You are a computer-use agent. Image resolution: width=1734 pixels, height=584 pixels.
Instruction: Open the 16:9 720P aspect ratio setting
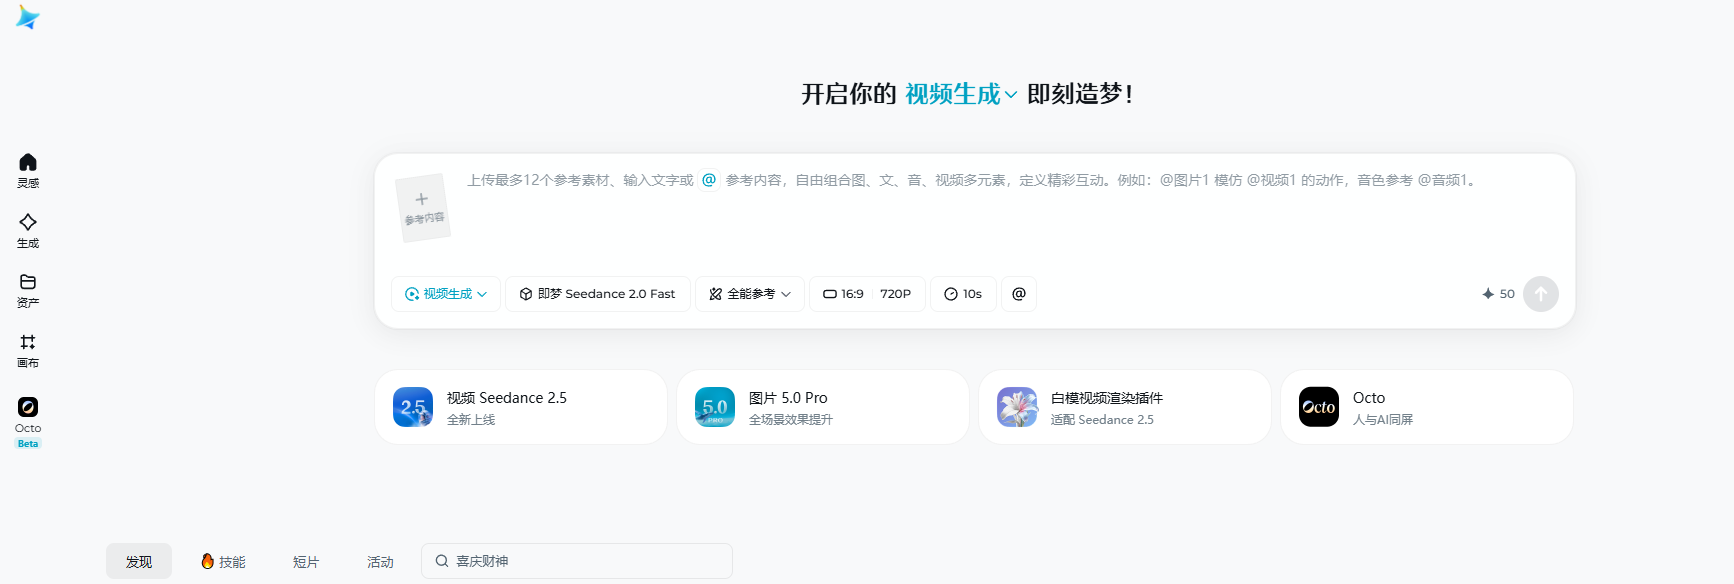point(867,294)
